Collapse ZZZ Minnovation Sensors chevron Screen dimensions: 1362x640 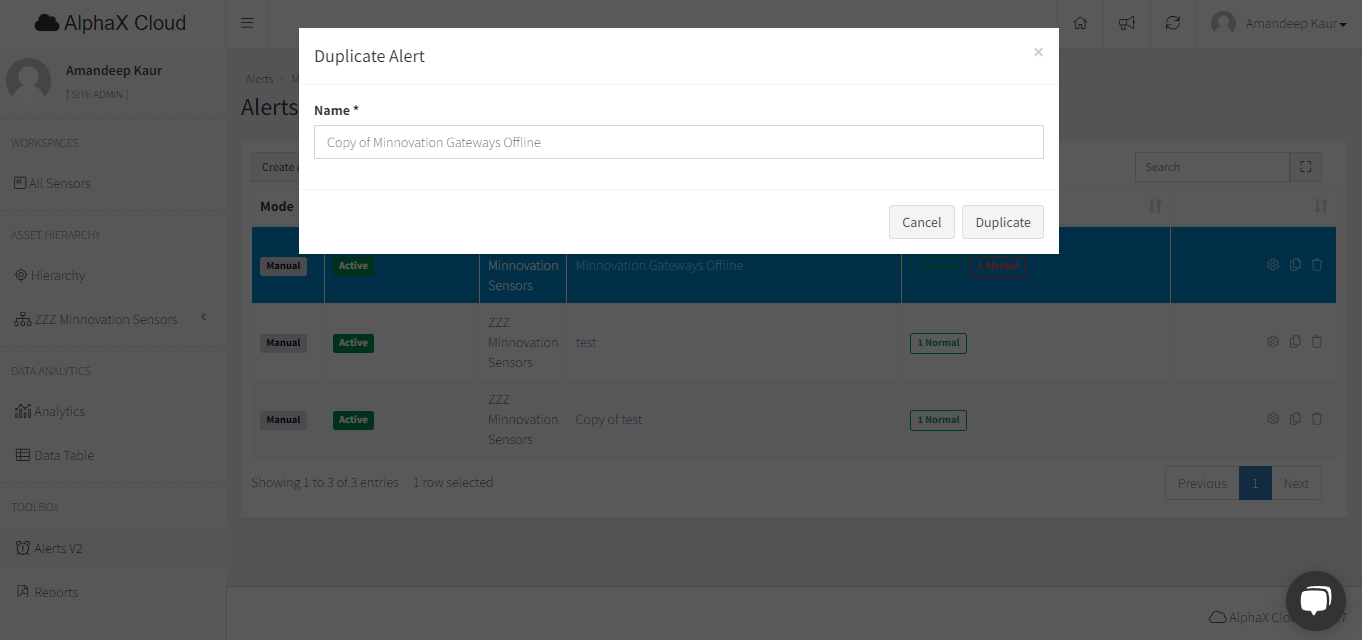(x=203, y=318)
